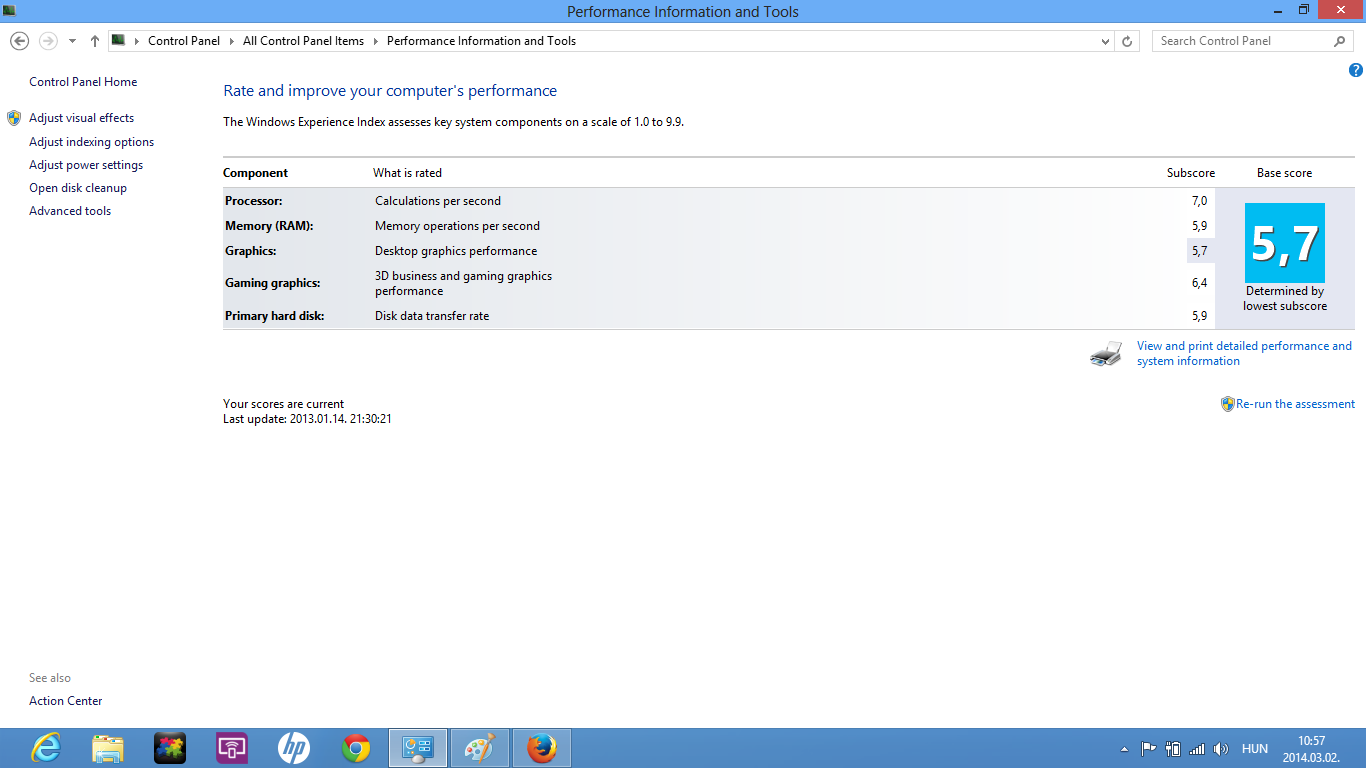Click the blue help question mark icon
1366x768 pixels.
(1356, 70)
